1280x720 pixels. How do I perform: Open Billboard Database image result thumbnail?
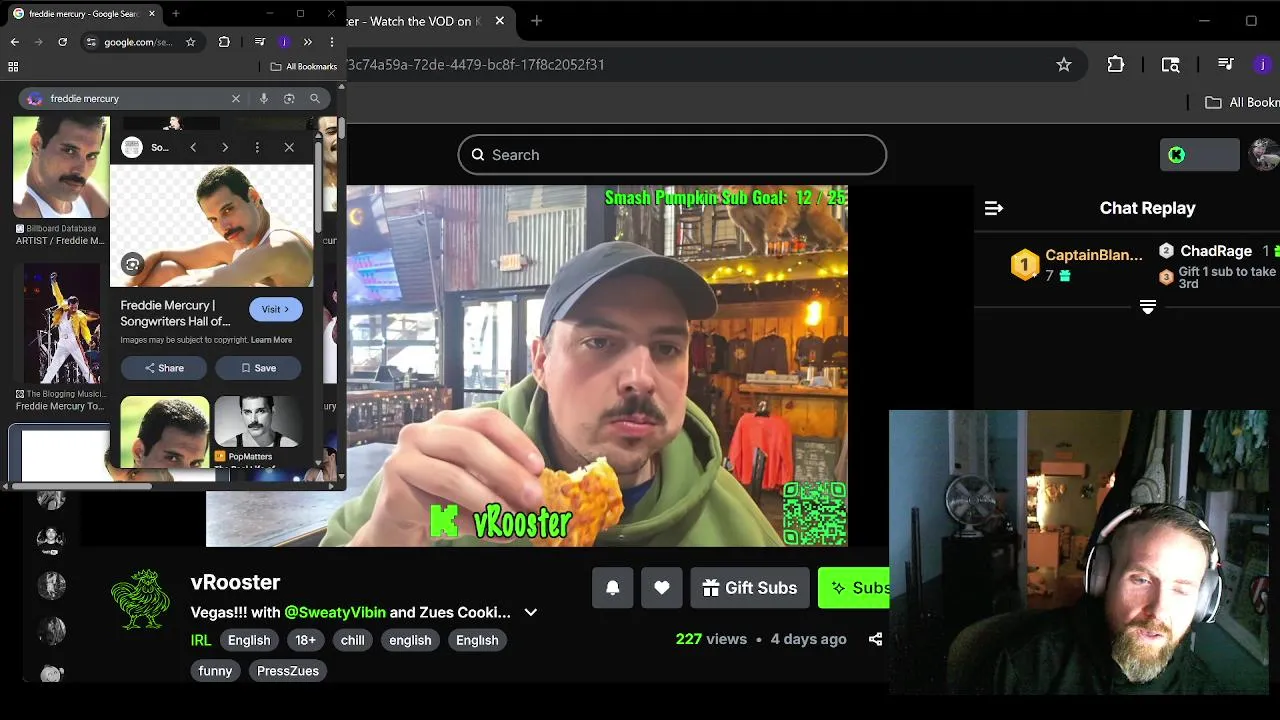[60, 167]
